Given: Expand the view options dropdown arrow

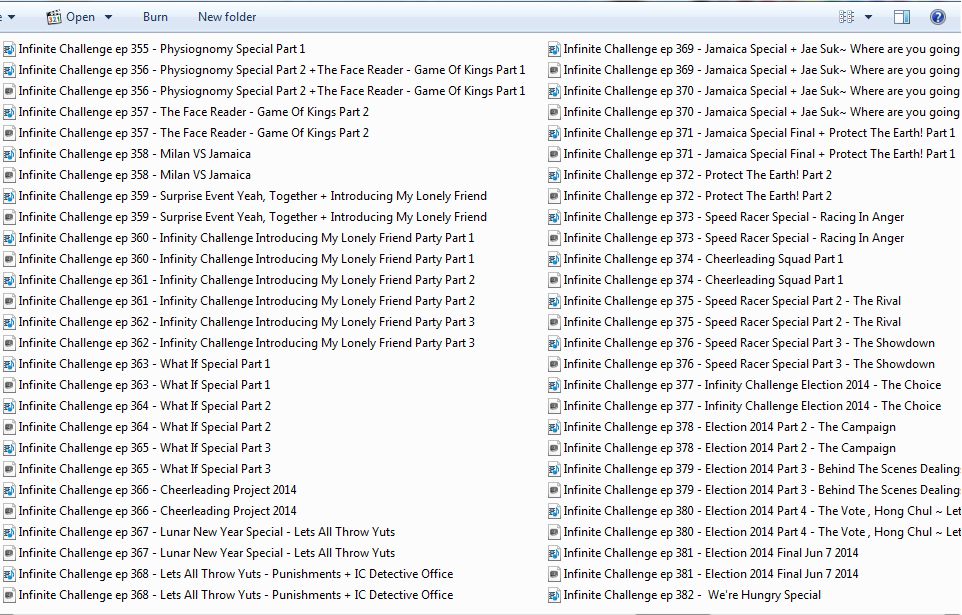Looking at the screenshot, I should click(x=868, y=17).
